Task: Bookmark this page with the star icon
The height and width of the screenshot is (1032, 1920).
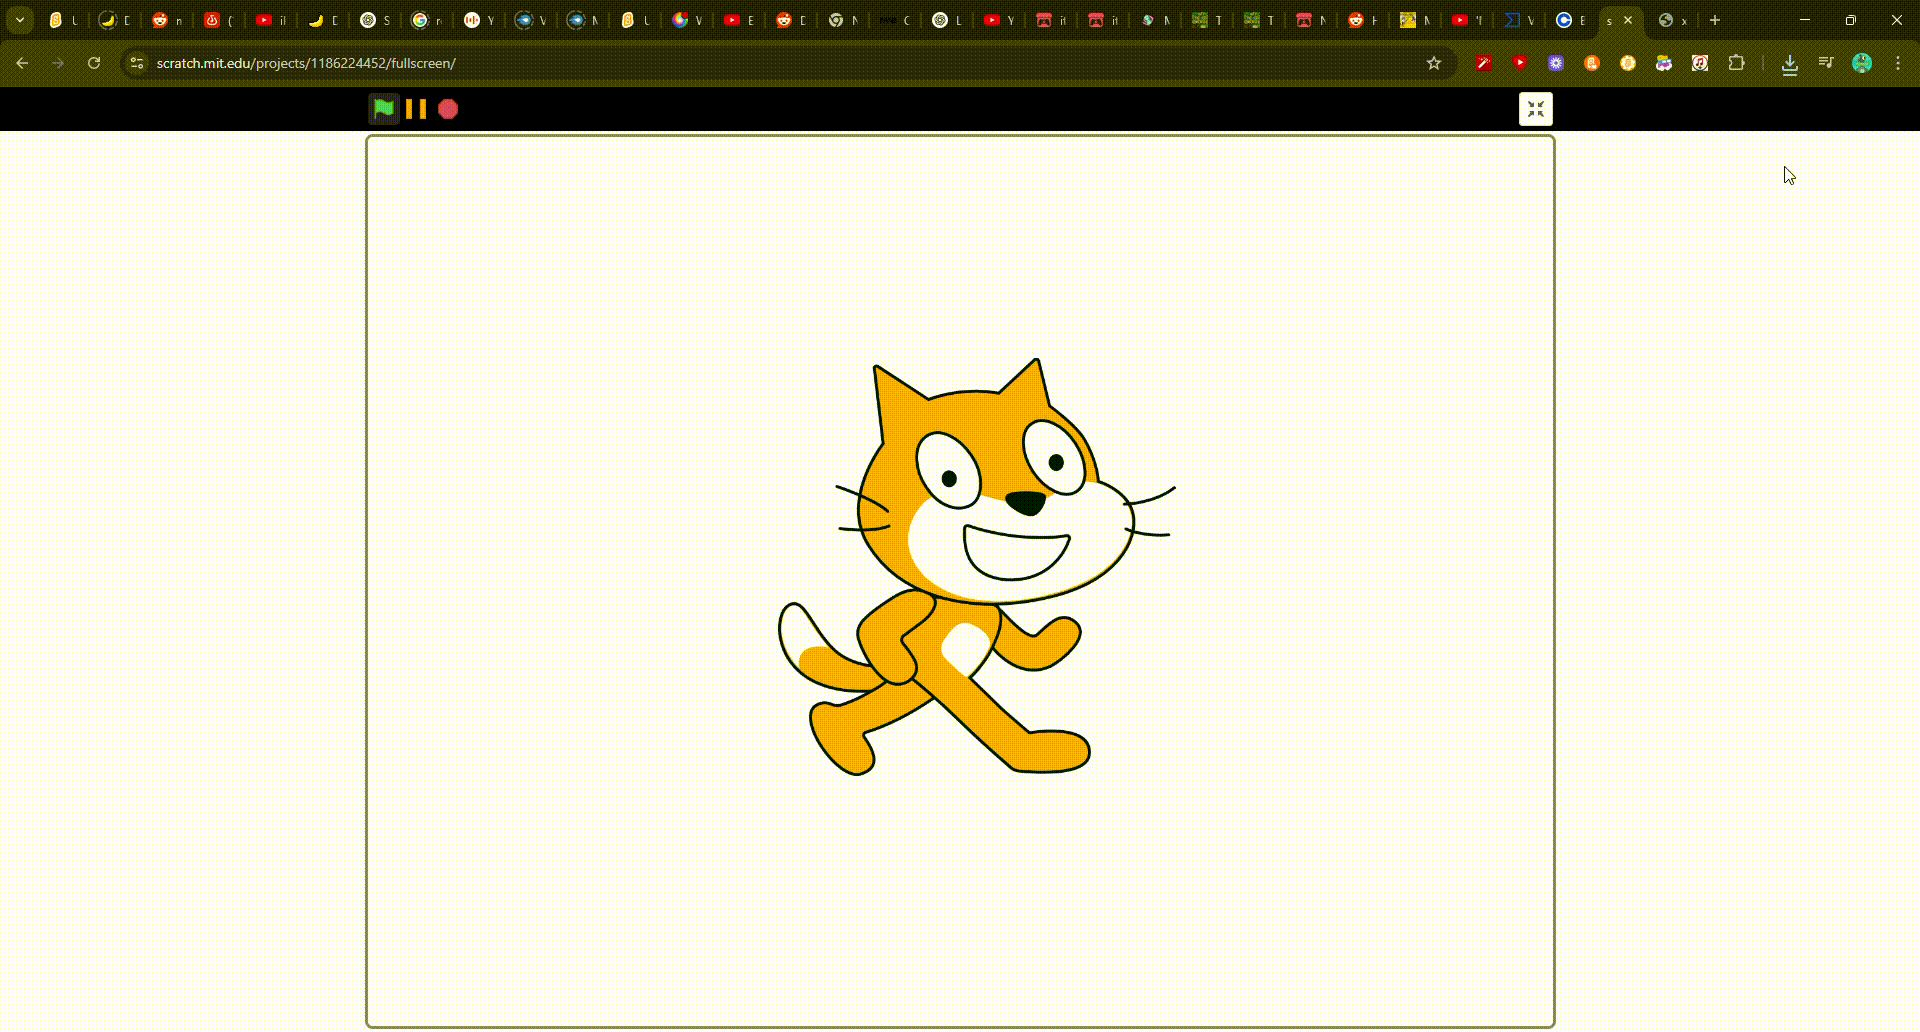Action: (1434, 63)
